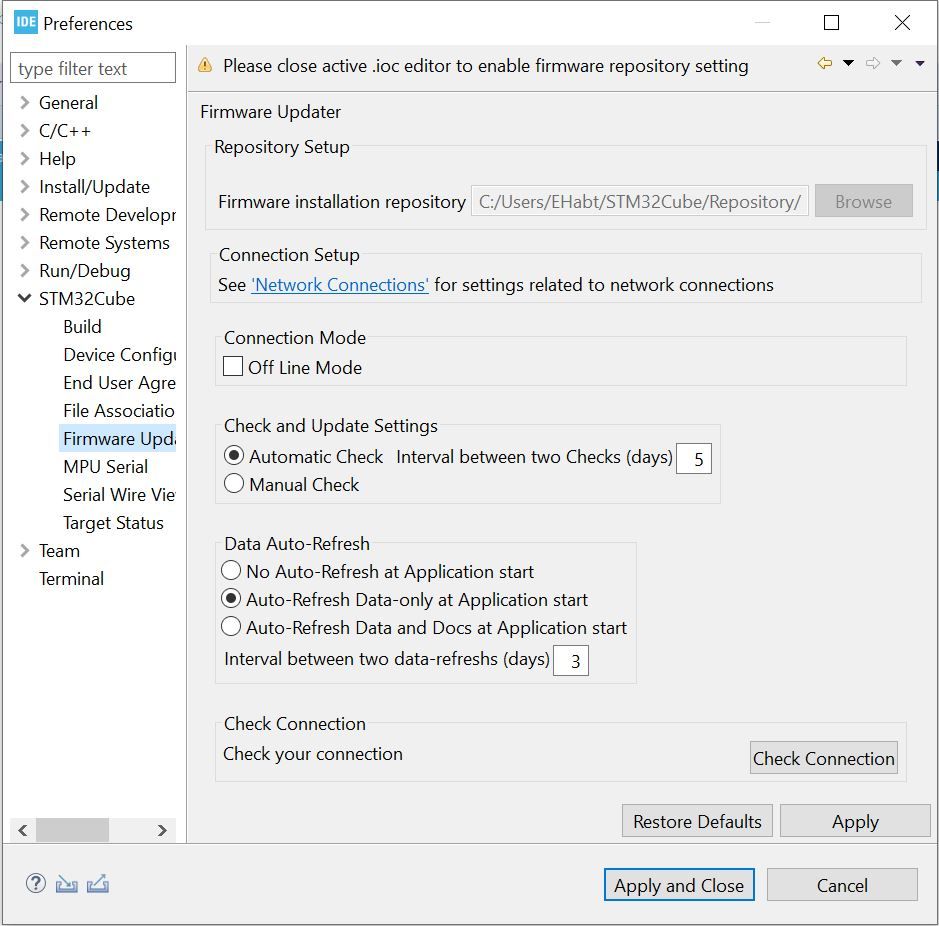Select the Firmware Updater tree item
This screenshot has width=939, height=926.
coord(117,438)
